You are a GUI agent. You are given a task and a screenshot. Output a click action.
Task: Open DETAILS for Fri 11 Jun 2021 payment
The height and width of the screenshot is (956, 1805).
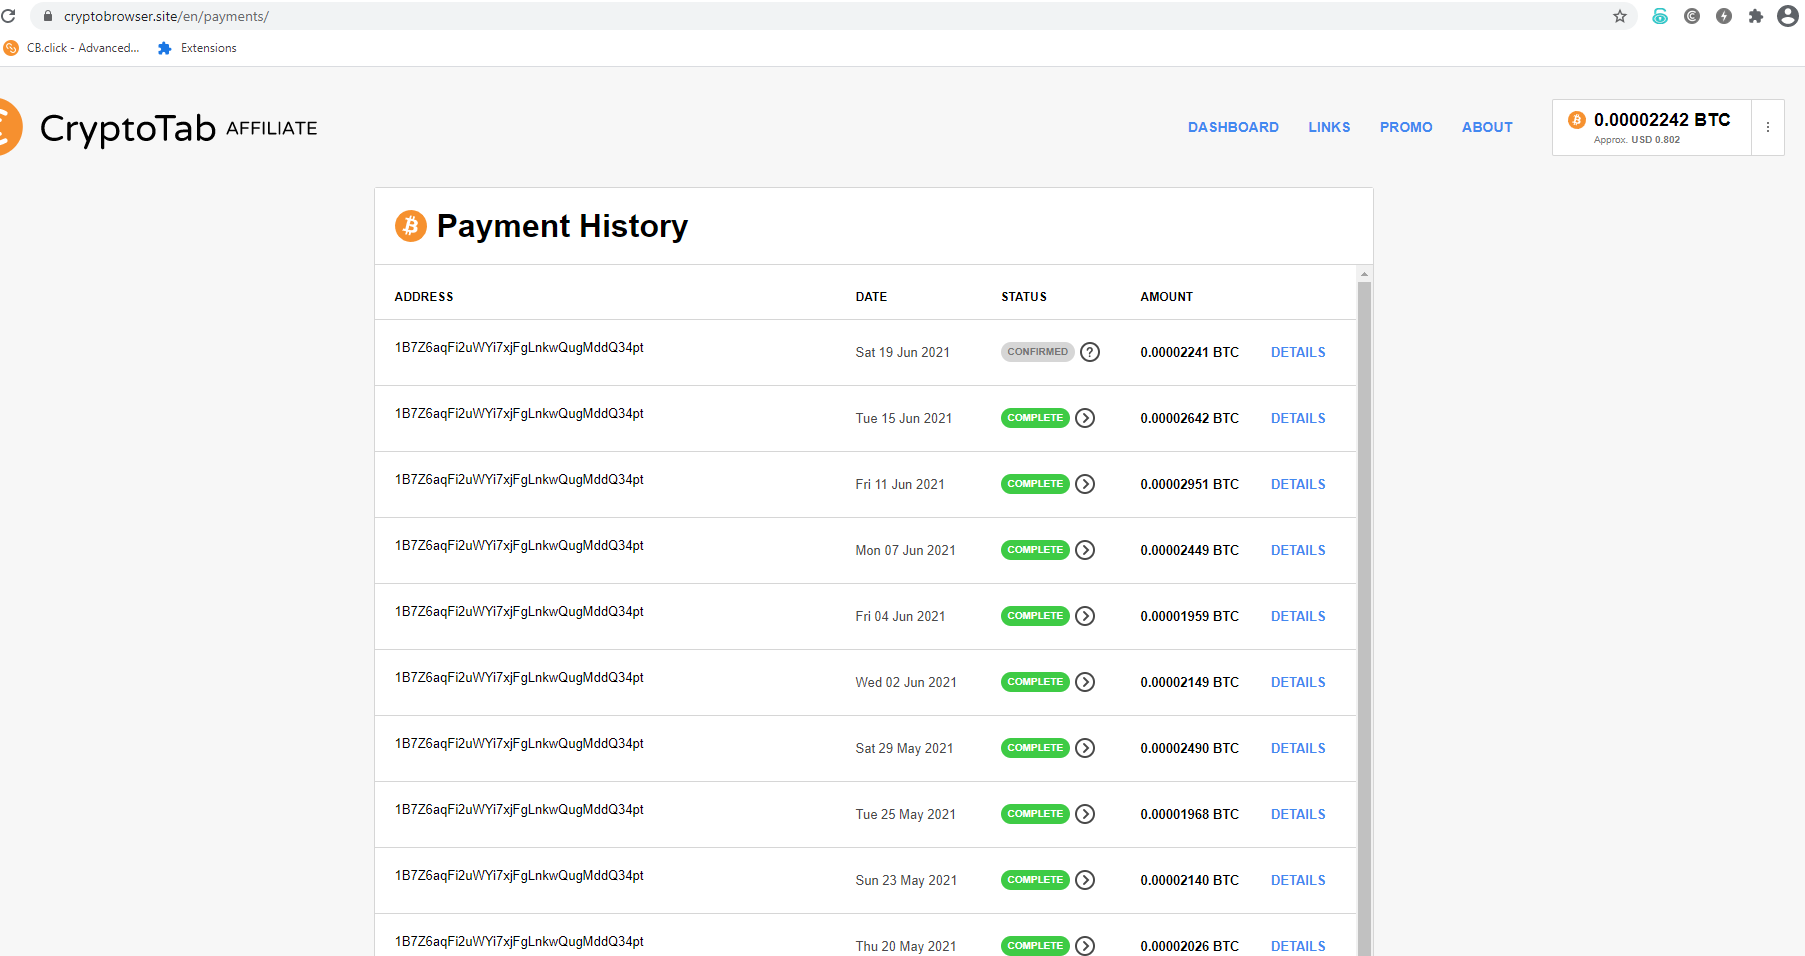click(x=1298, y=484)
